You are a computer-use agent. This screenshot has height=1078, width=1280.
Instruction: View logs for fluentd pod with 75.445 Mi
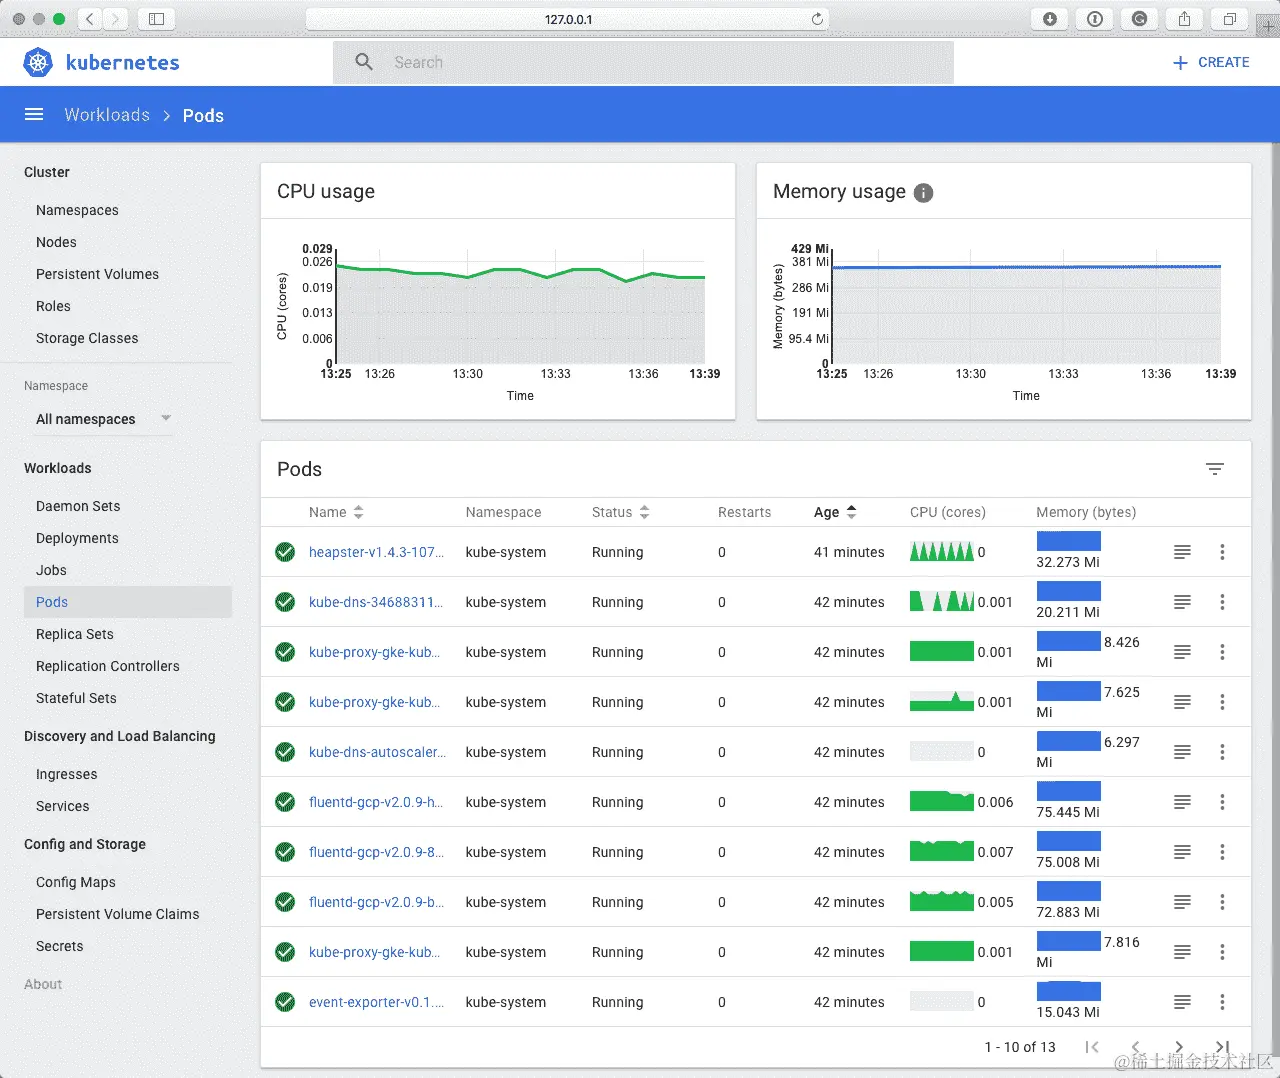pyautogui.click(x=1182, y=802)
